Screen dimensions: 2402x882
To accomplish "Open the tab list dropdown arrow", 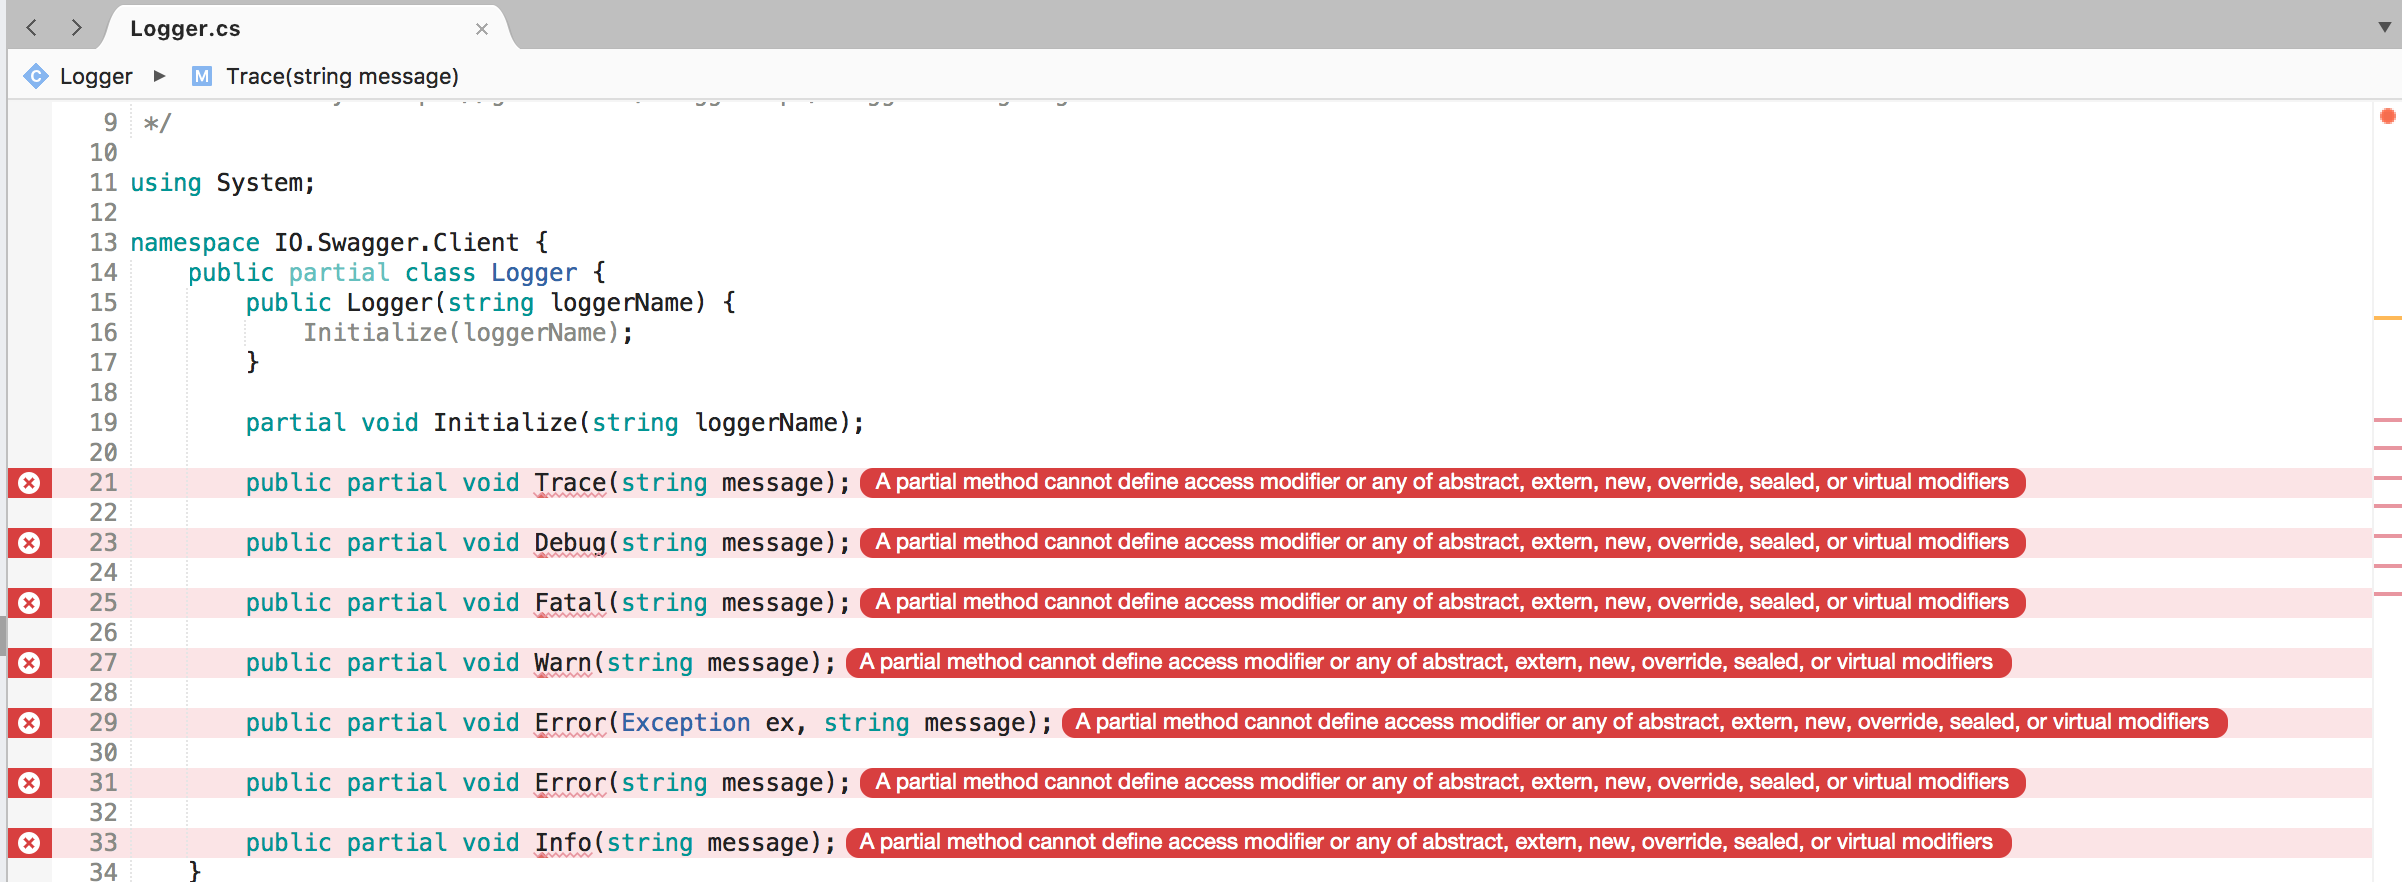I will [x=2384, y=27].
